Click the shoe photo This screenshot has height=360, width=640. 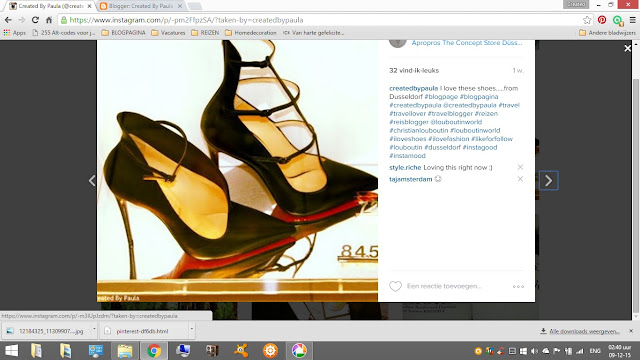point(238,171)
